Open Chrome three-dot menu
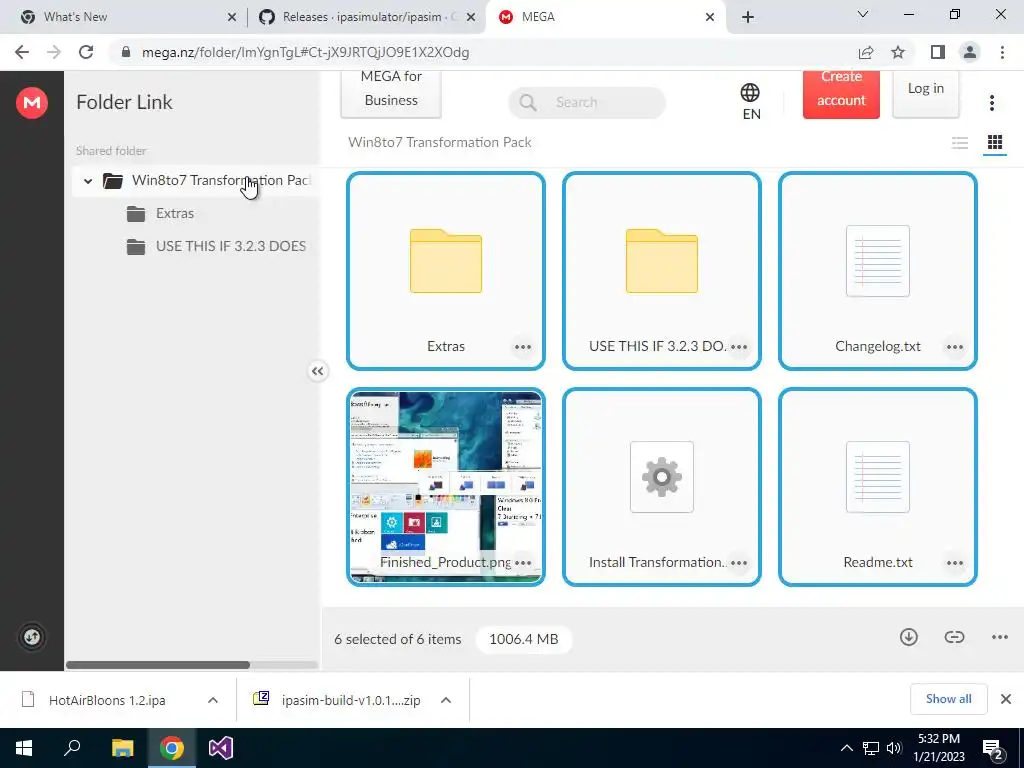The image size is (1024, 768). (1002, 52)
